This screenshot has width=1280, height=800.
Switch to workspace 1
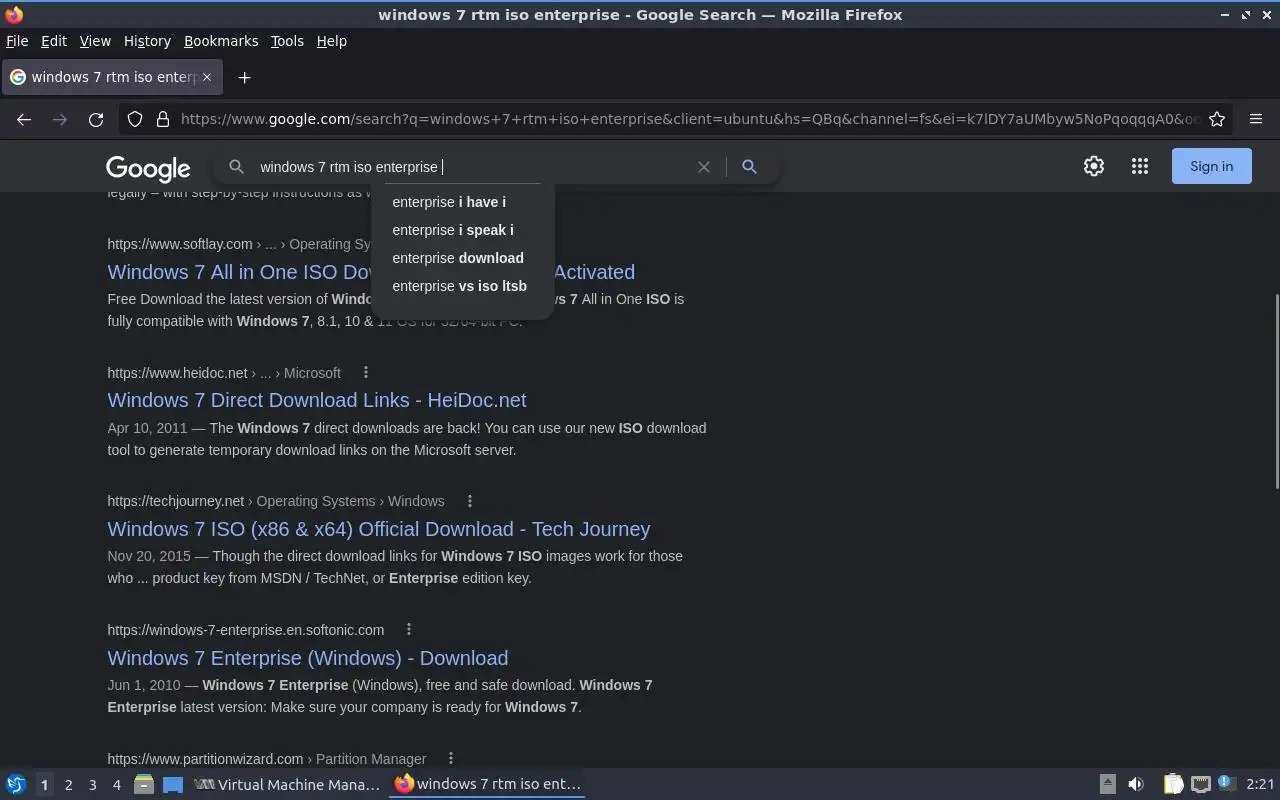(x=44, y=785)
